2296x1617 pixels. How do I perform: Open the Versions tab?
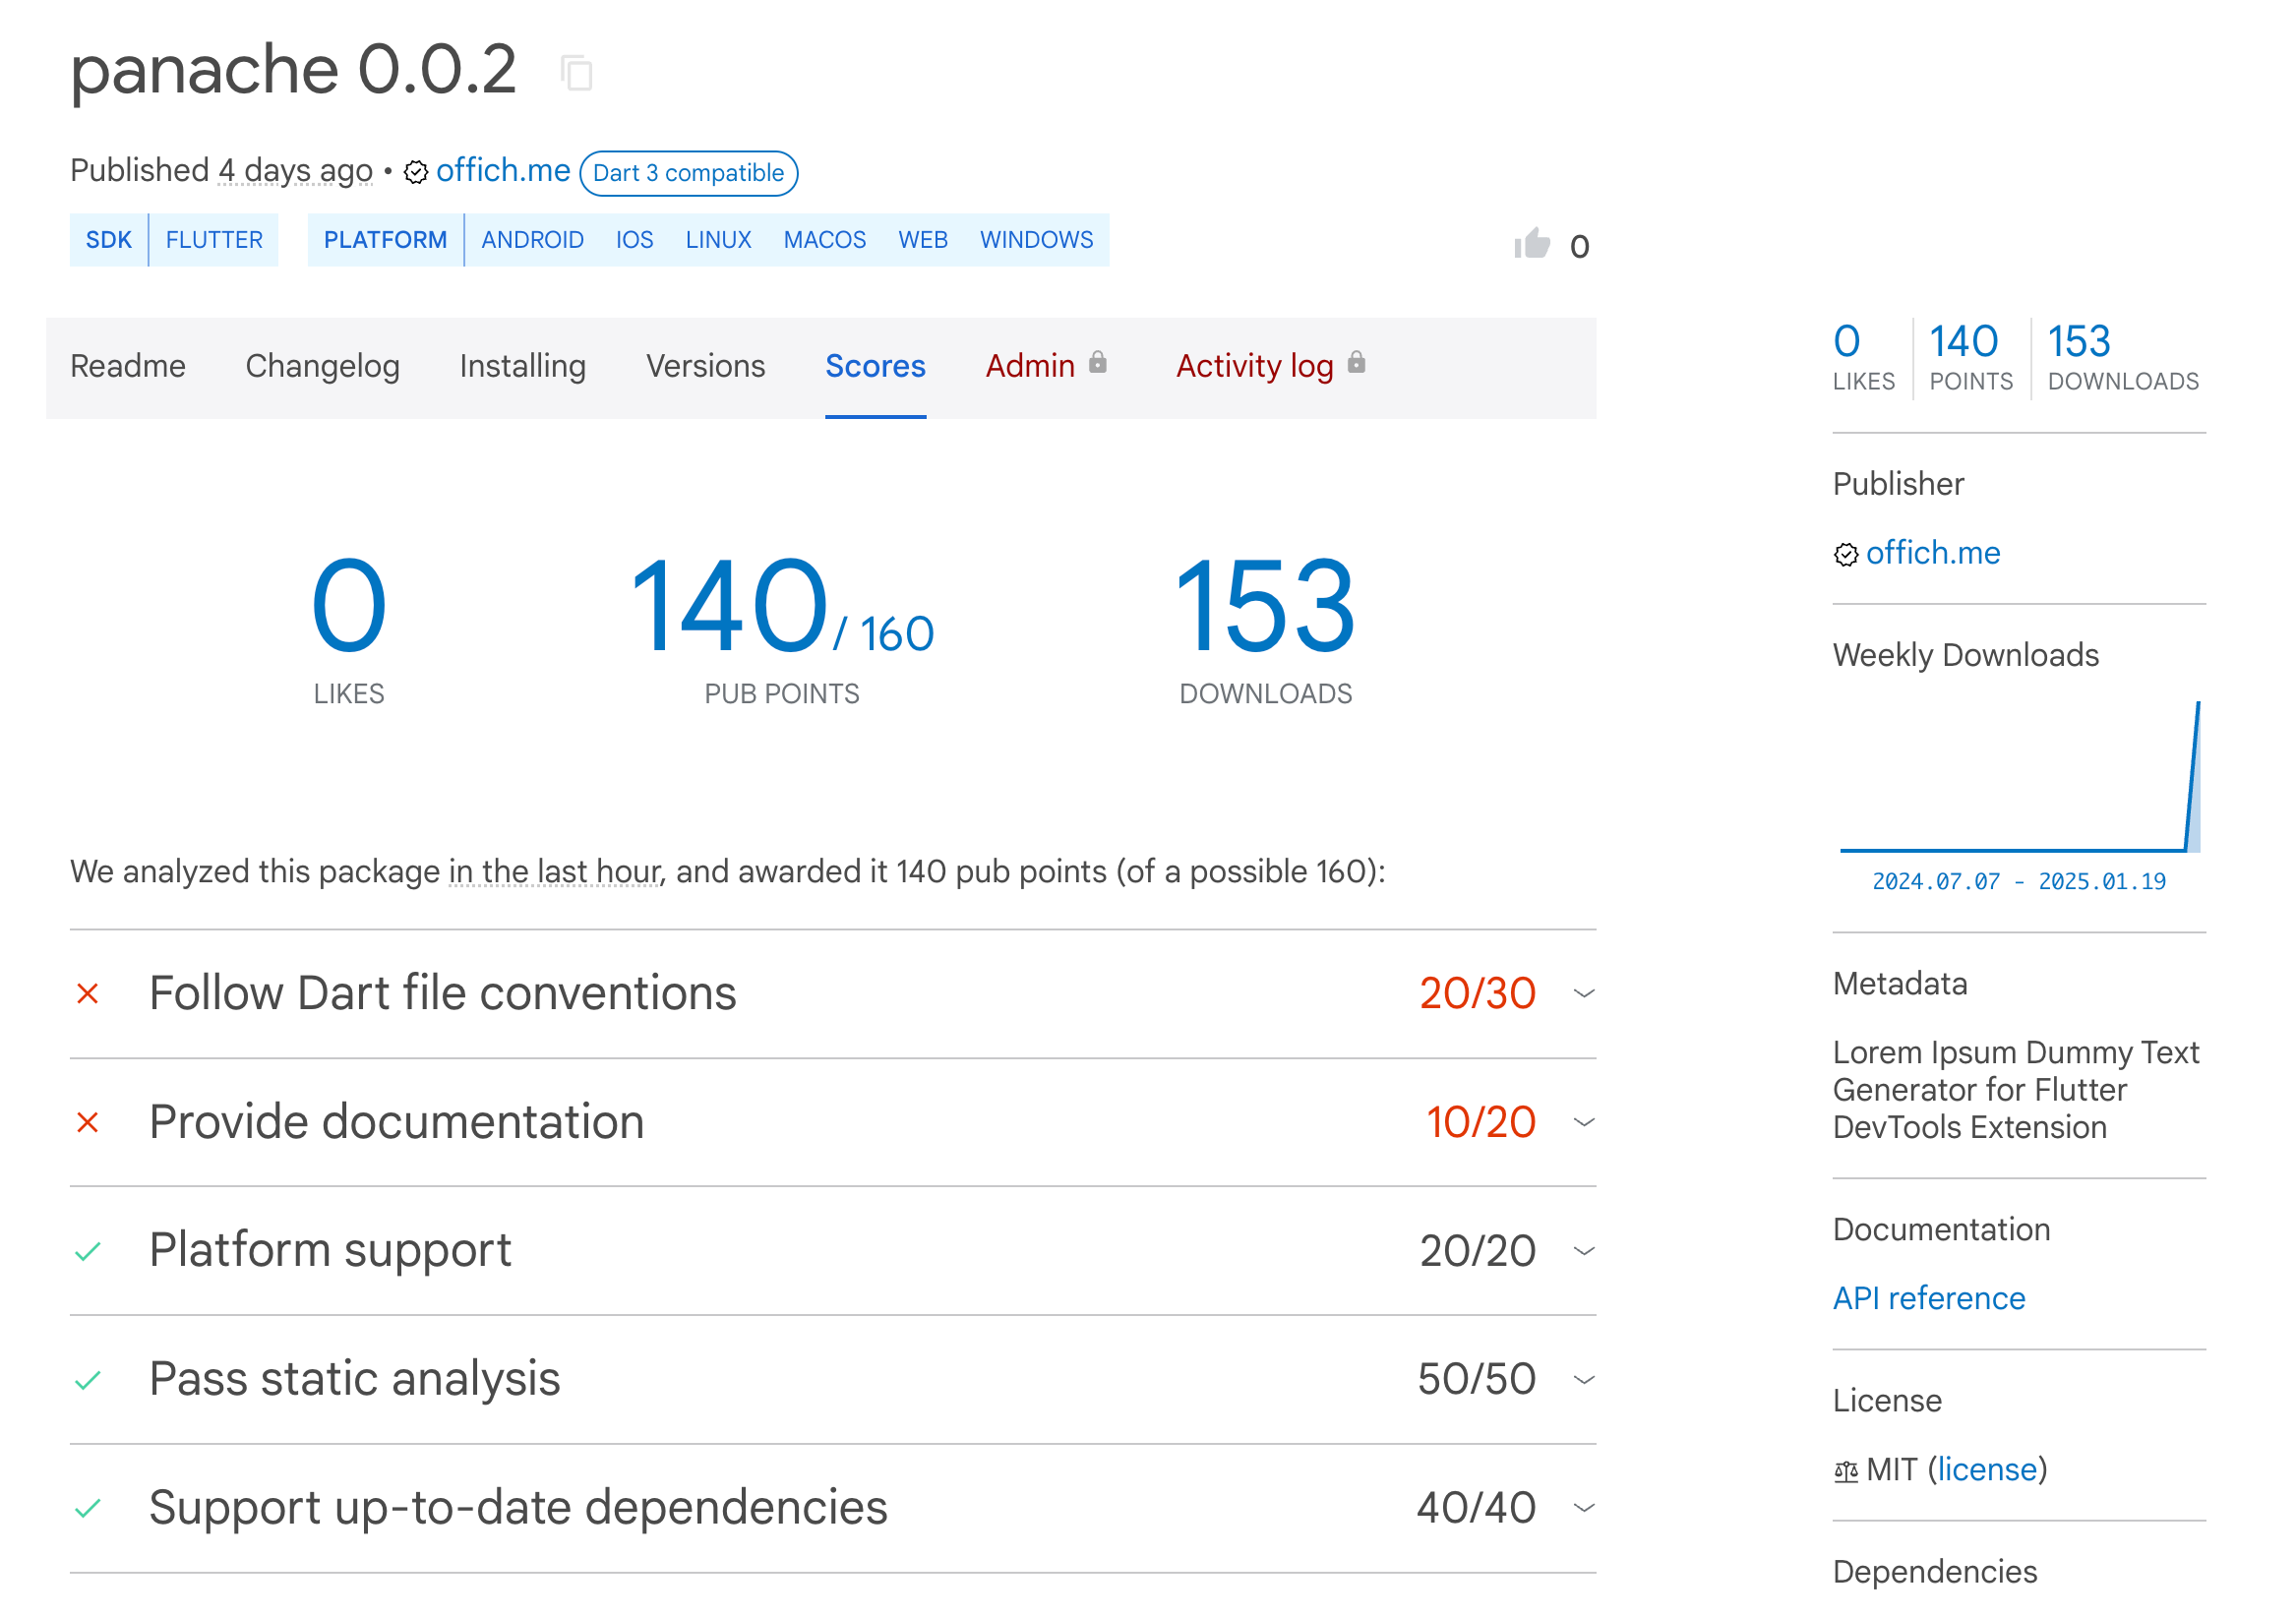(x=705, y=366)
